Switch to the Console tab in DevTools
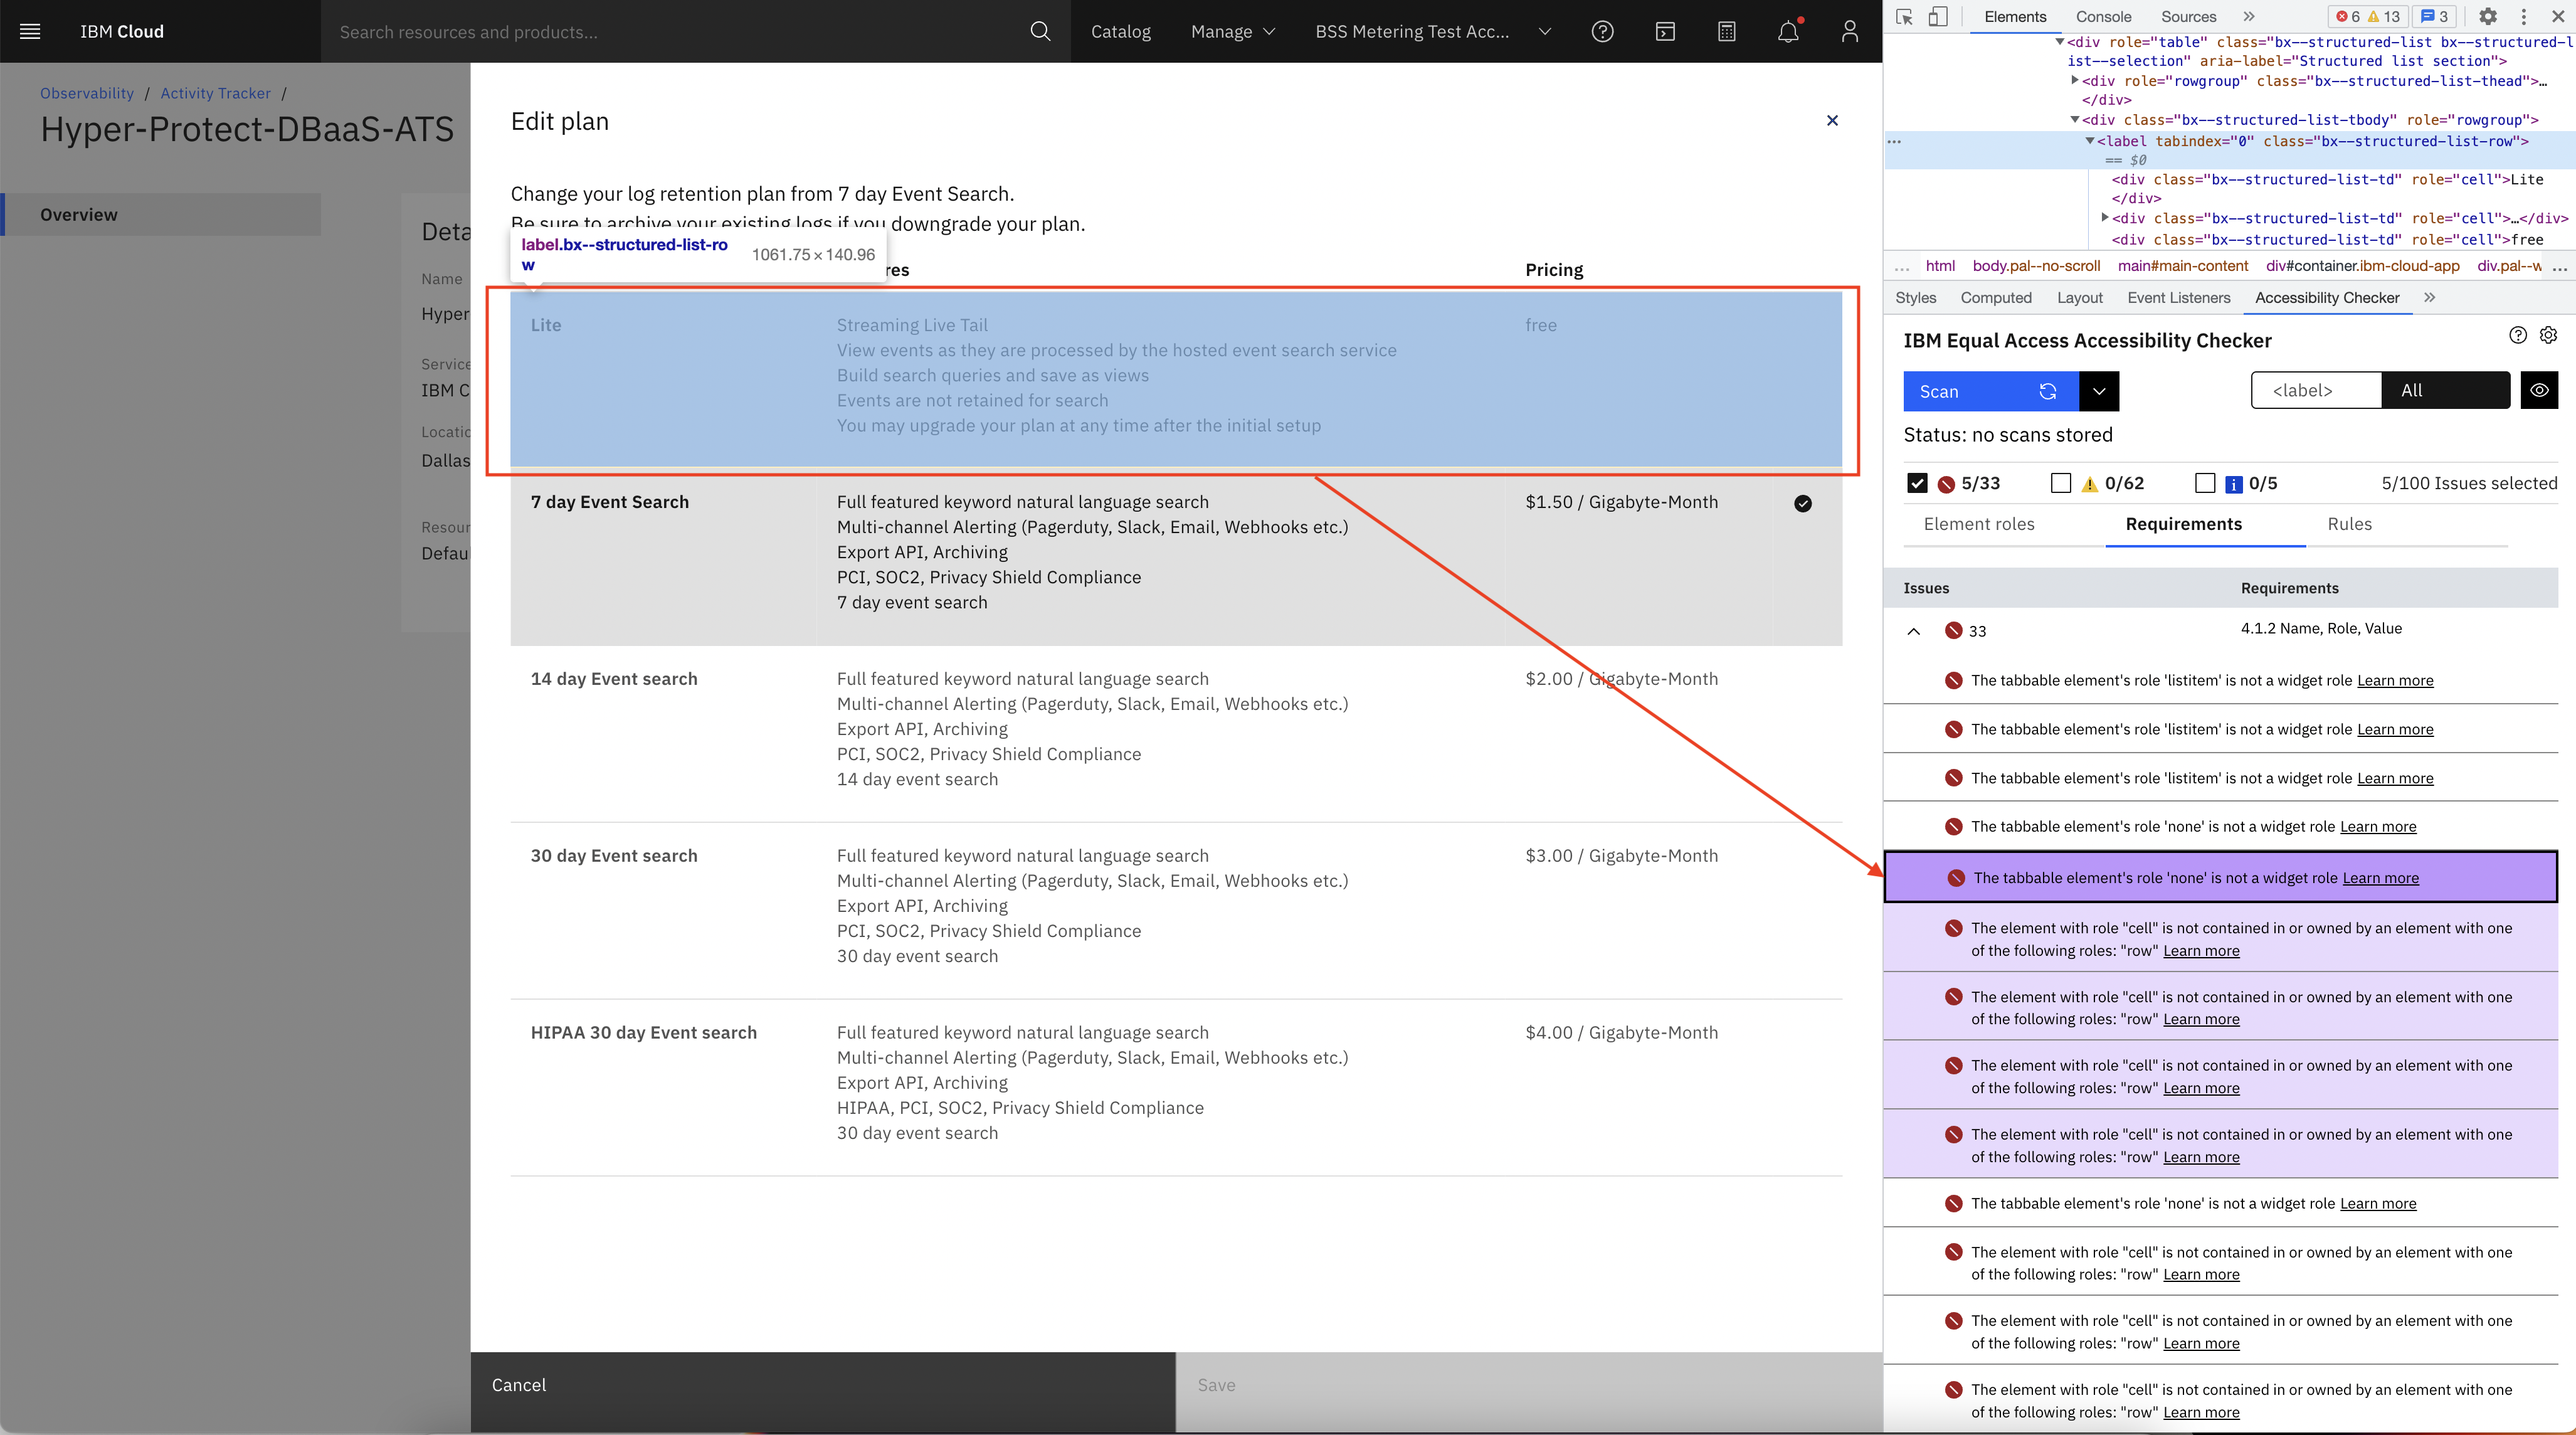2576x1435 pixels. pos(2103,16)
